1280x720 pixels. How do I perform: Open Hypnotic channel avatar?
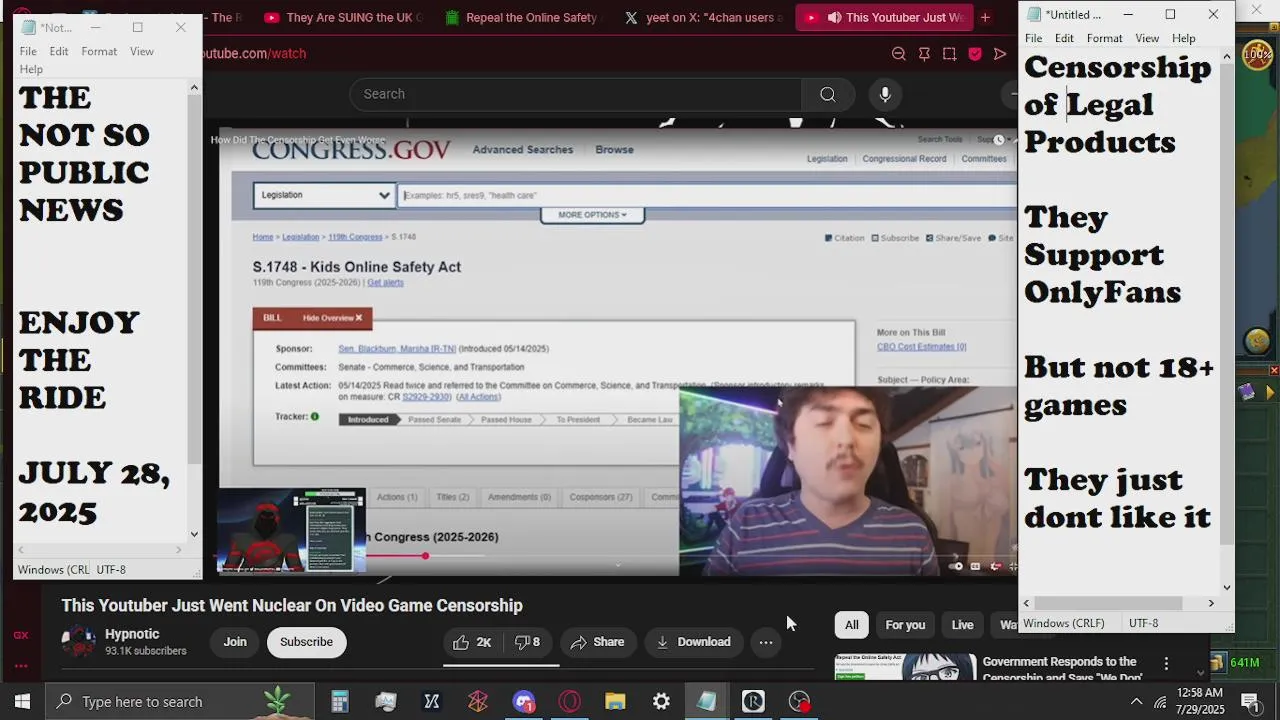[x=79, y=642]
